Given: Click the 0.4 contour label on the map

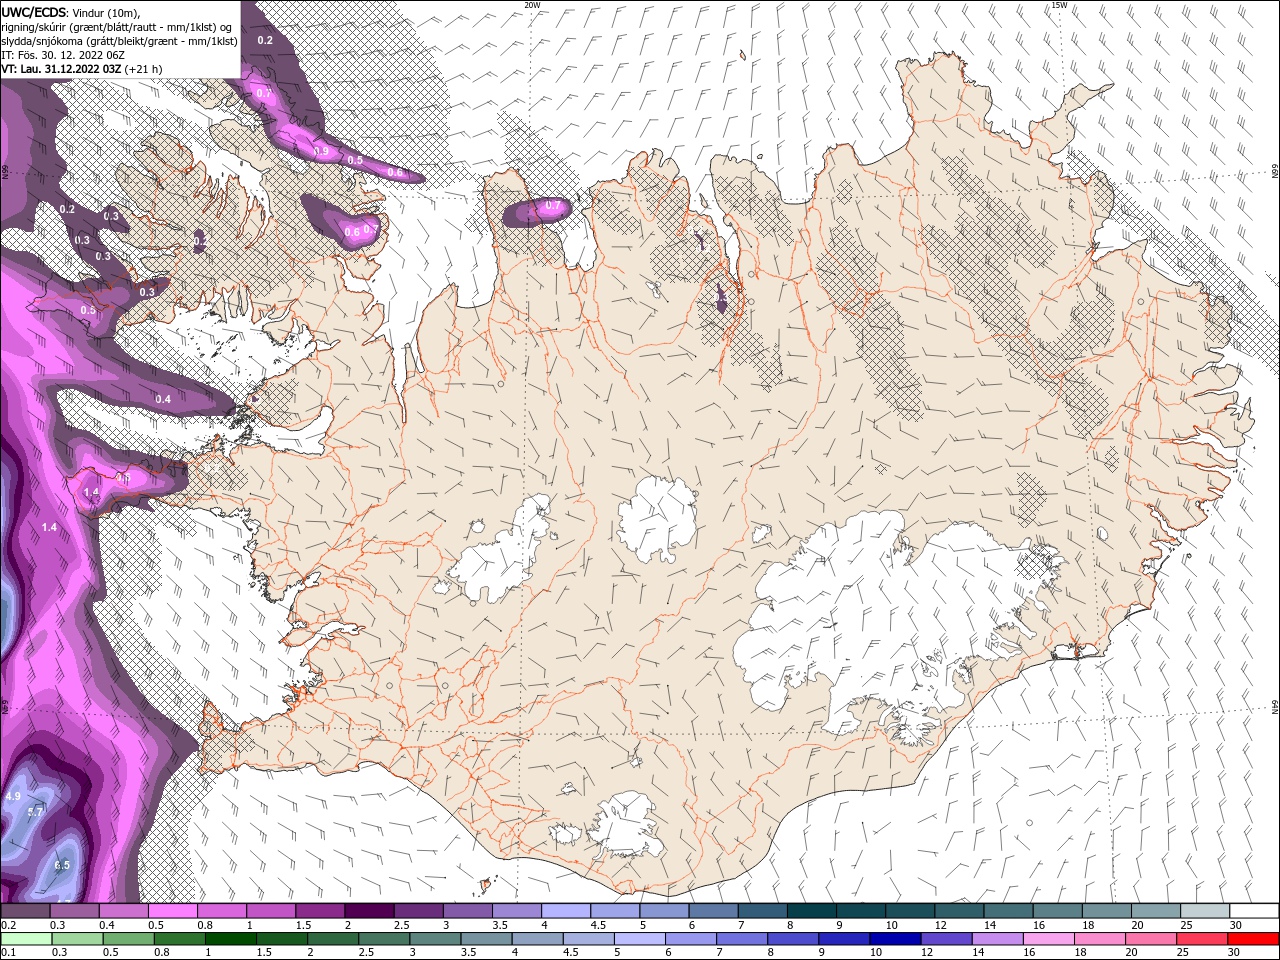Looking at the screenshot, I should 163,399.
